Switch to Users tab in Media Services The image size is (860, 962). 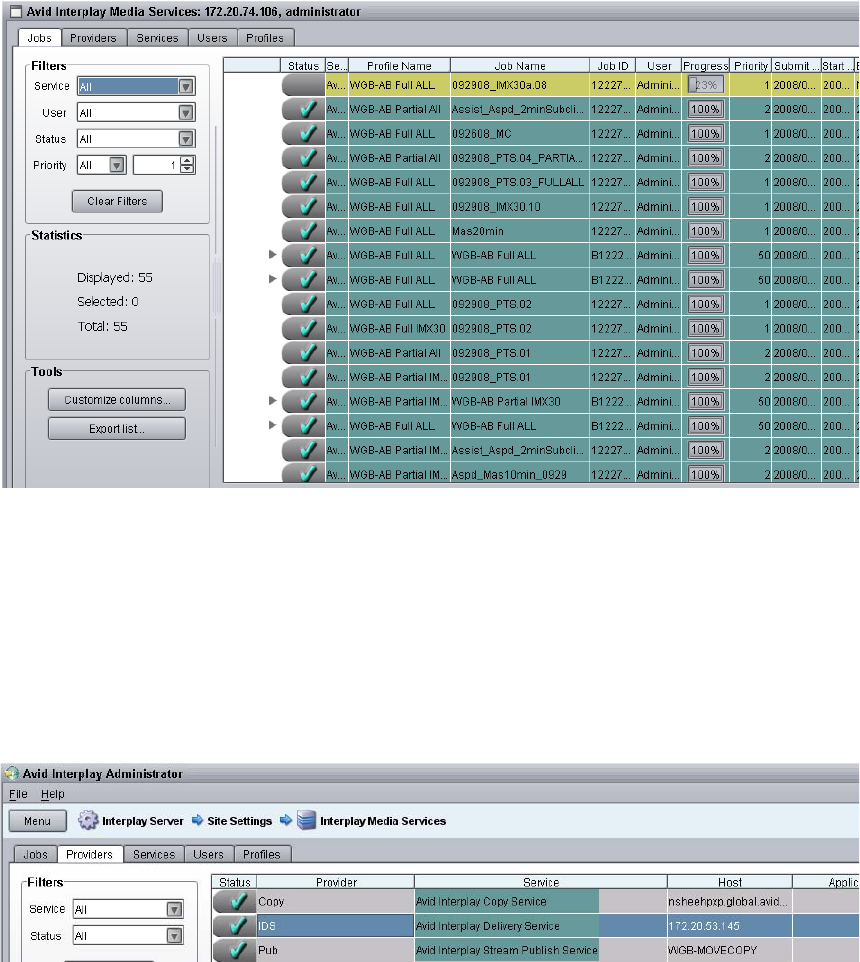[x=212, y=38]
